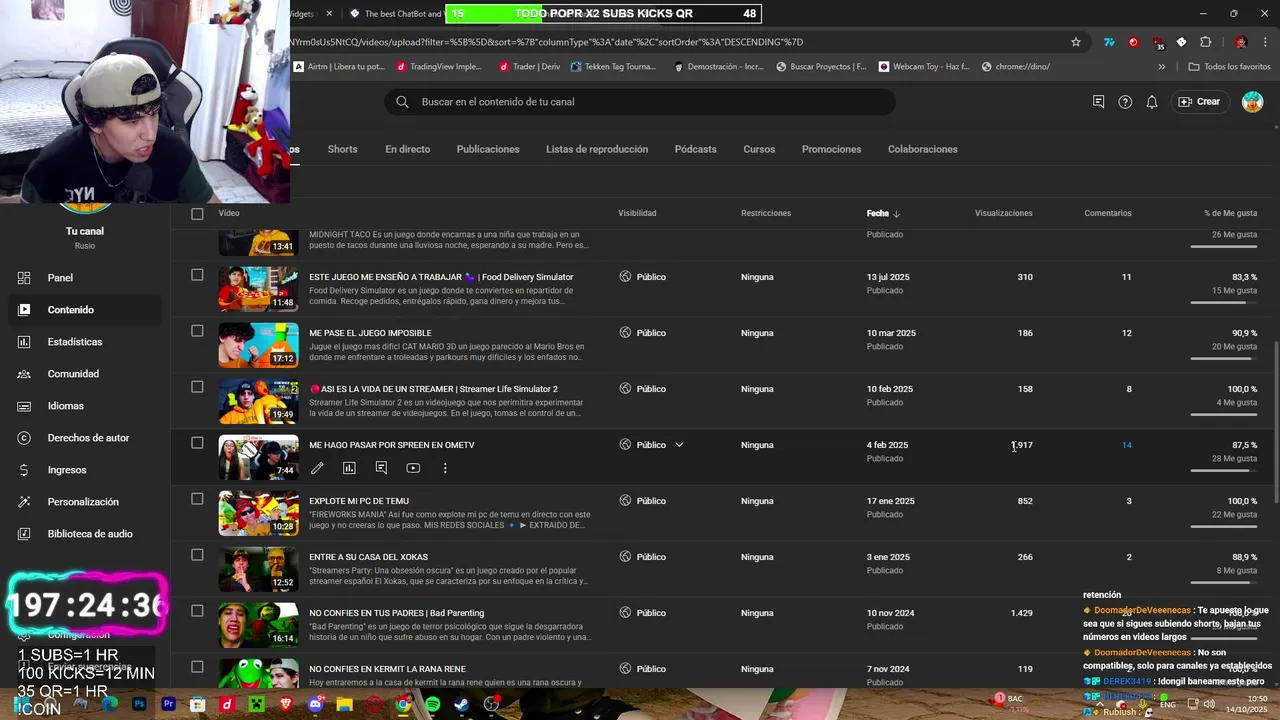Open the notifications bell in YouTube Studio
The height and width of the screenshot is (720, 1280).
click(1152, 102)
